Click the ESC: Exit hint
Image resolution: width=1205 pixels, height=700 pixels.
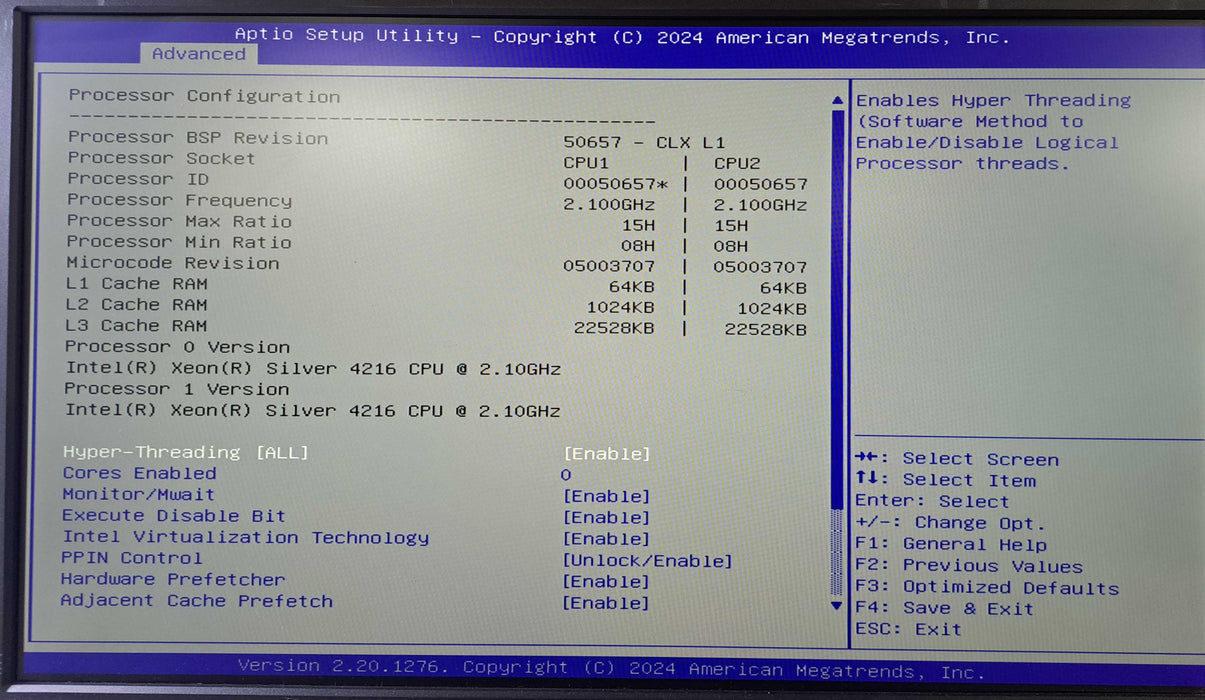908,629
